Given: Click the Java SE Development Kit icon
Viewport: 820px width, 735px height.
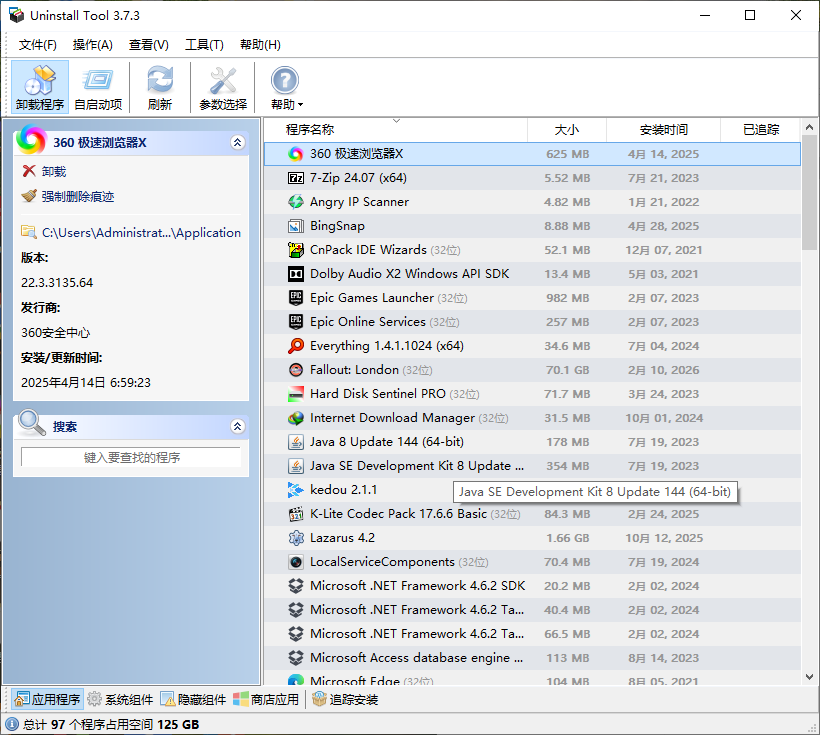Looking at the screenshot, I should pyautogui.click(x=295, y=466).
